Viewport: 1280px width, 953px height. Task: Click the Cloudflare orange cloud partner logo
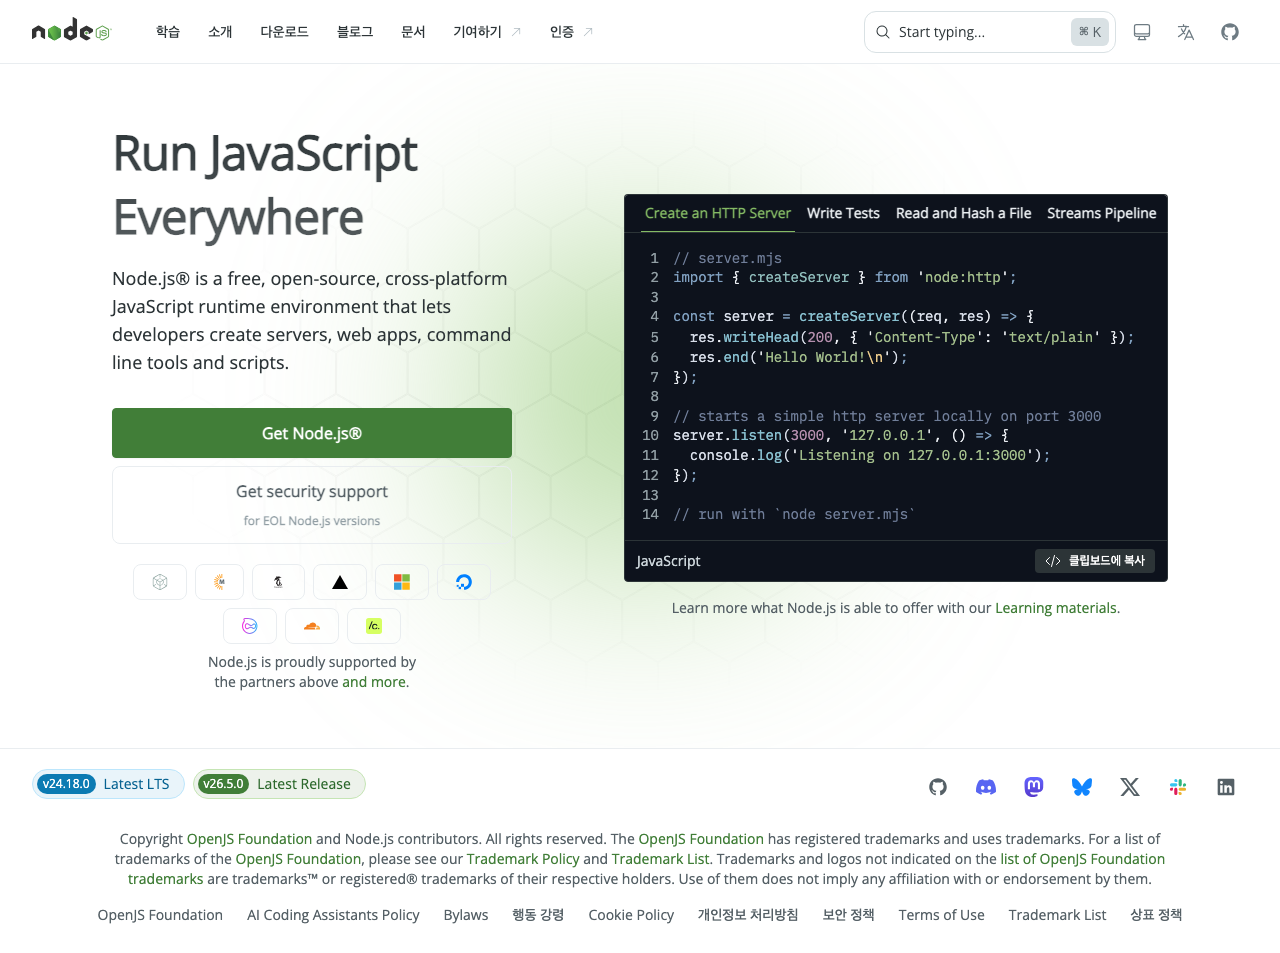(312, 626)
